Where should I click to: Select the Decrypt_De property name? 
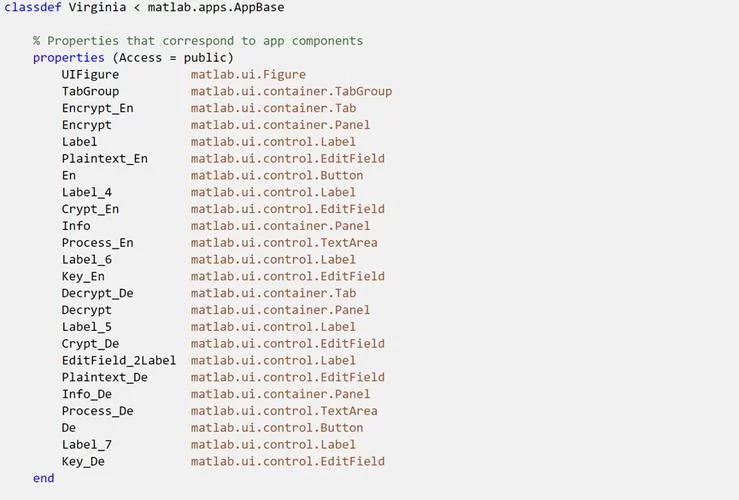(97, 293)
